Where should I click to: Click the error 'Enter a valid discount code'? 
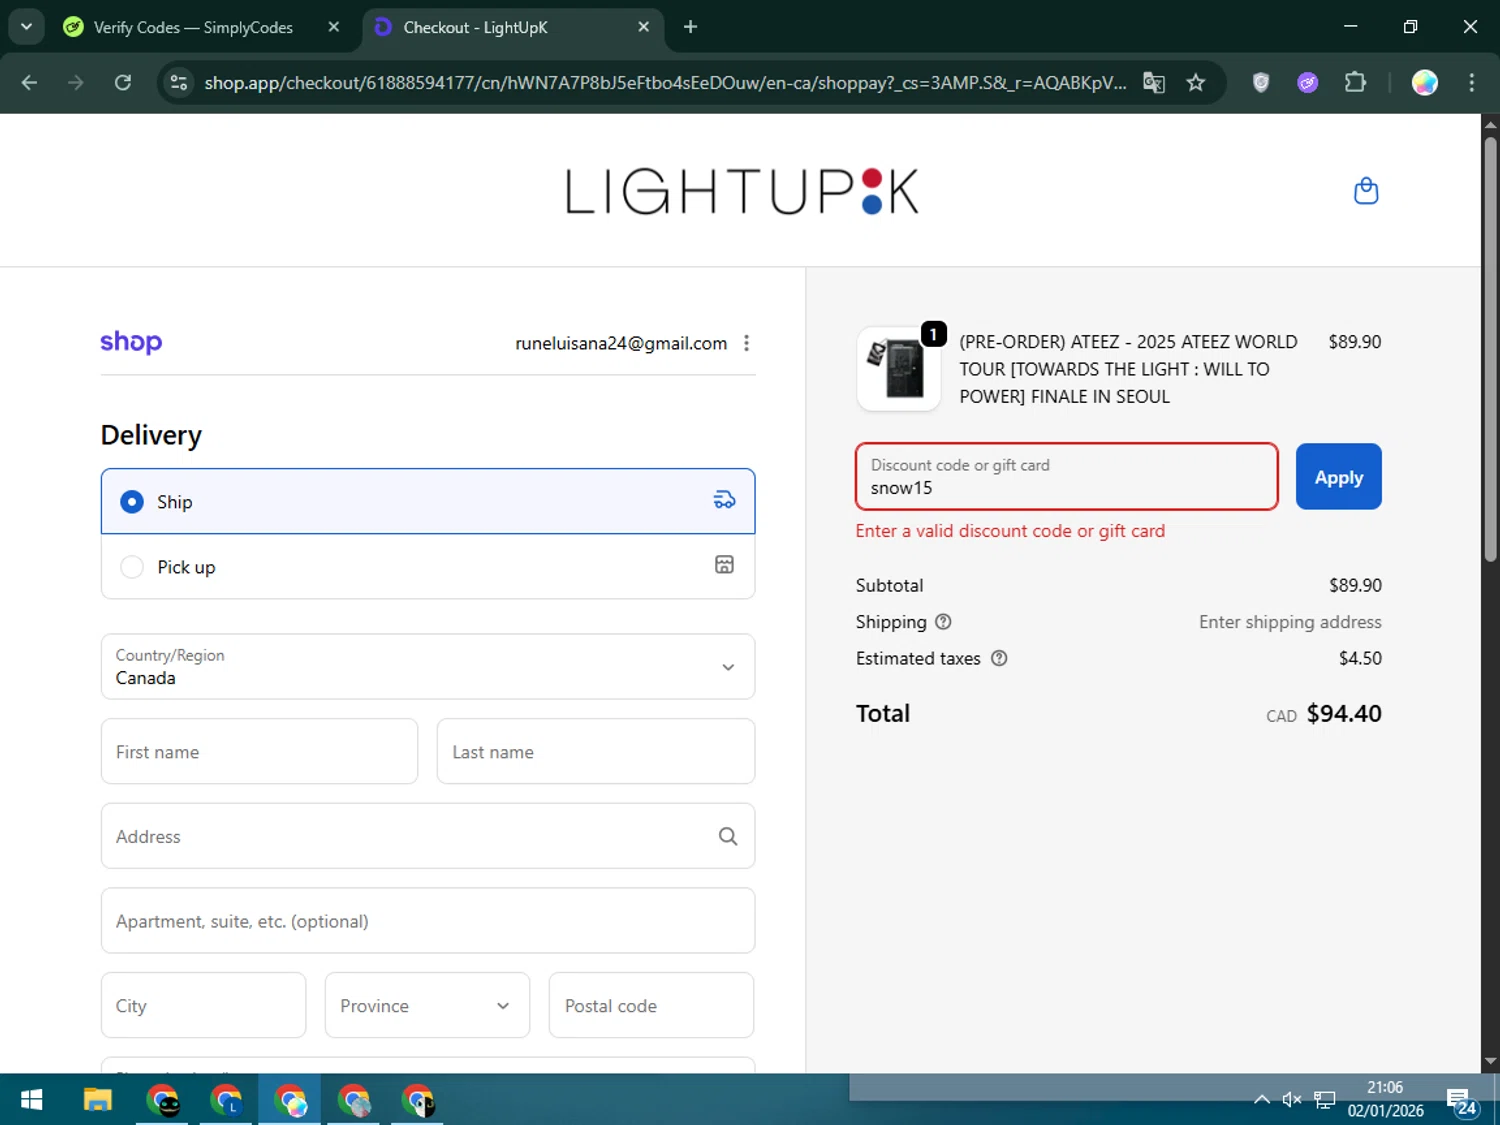1010,531
